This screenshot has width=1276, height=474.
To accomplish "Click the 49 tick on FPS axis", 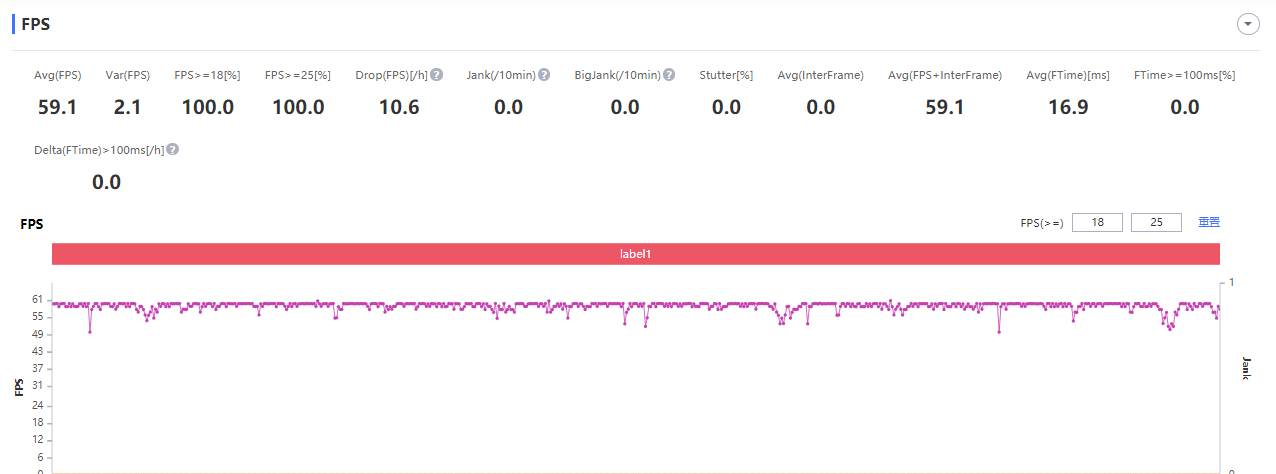I will [36, 334].
